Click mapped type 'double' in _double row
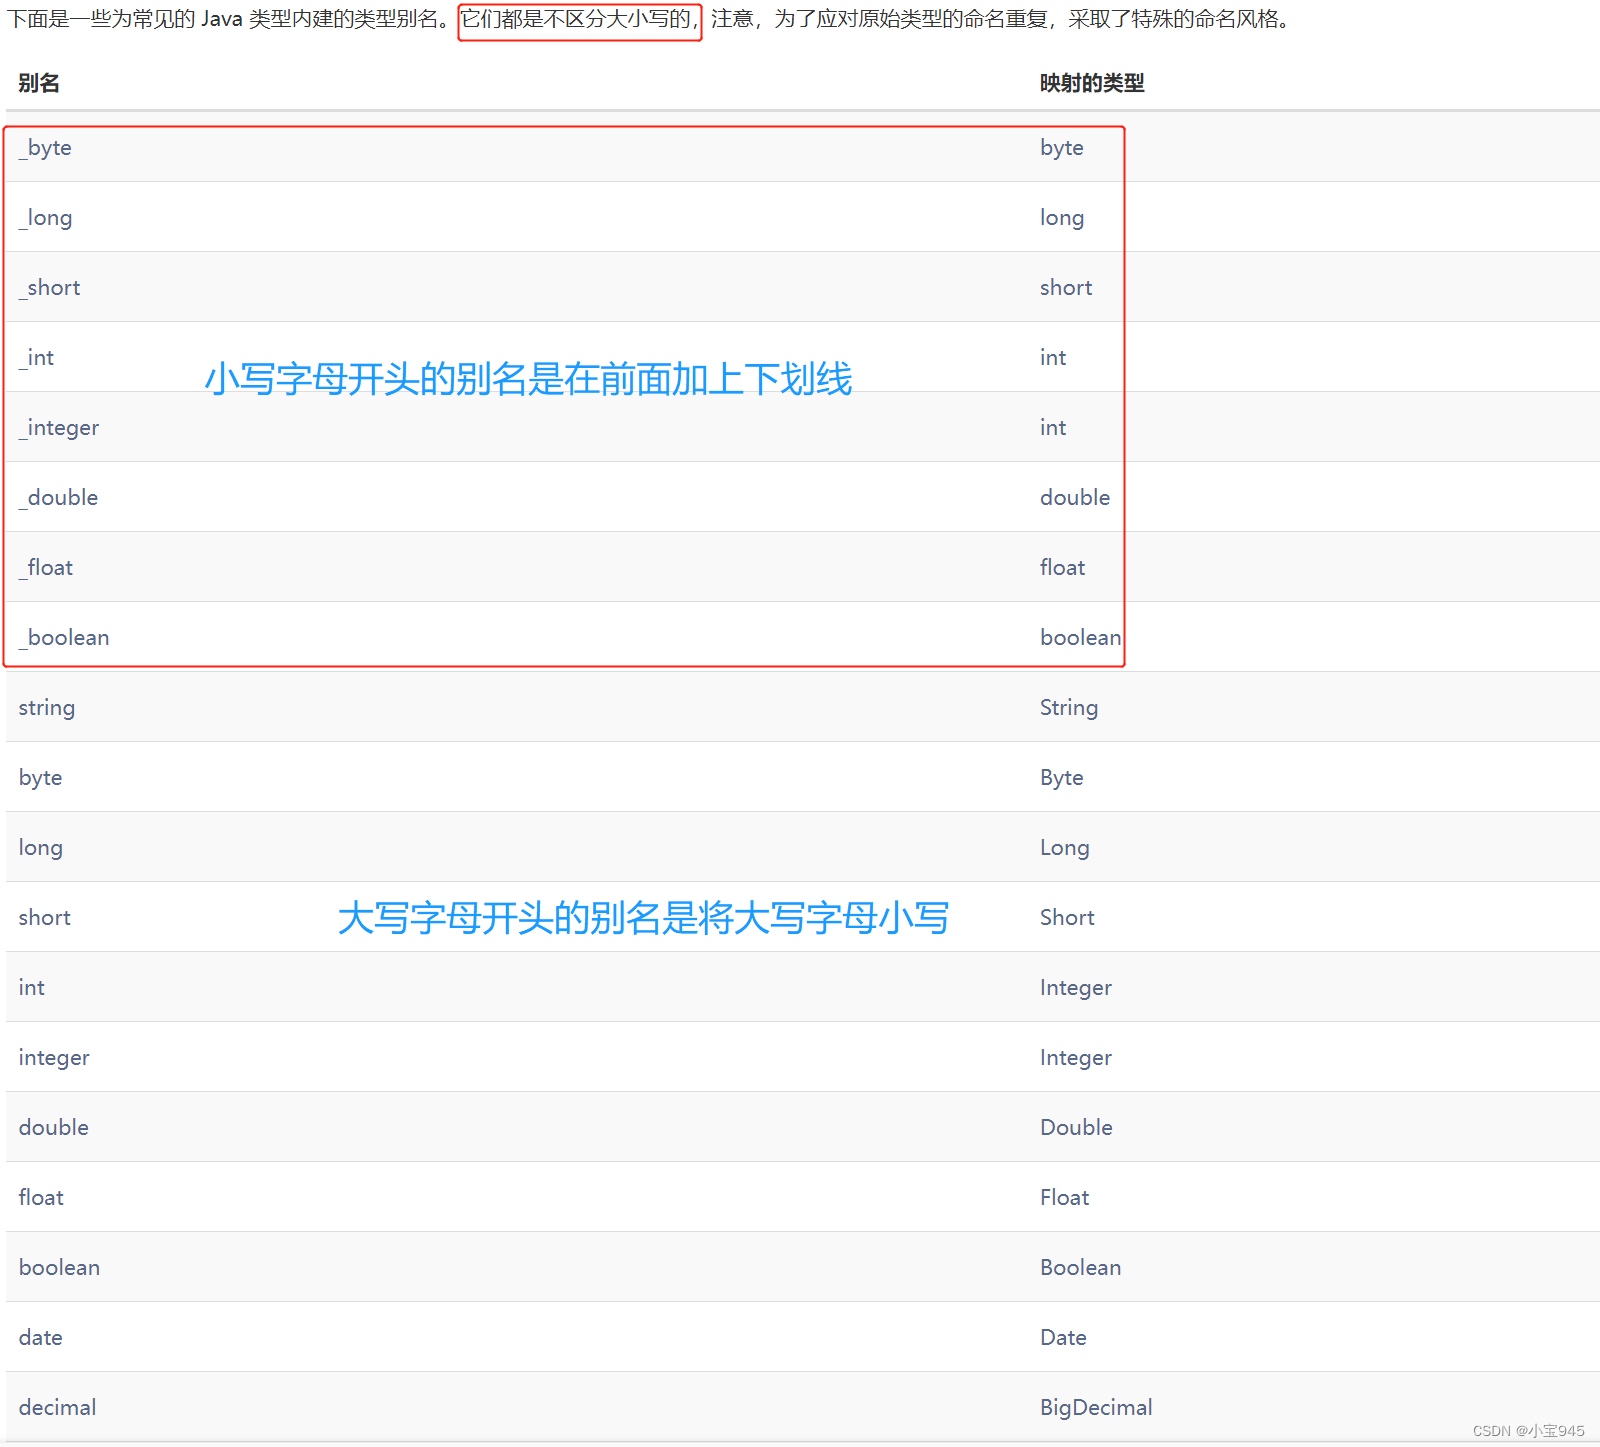Screen dimensions: 1600x1447 click(1075, 498)
